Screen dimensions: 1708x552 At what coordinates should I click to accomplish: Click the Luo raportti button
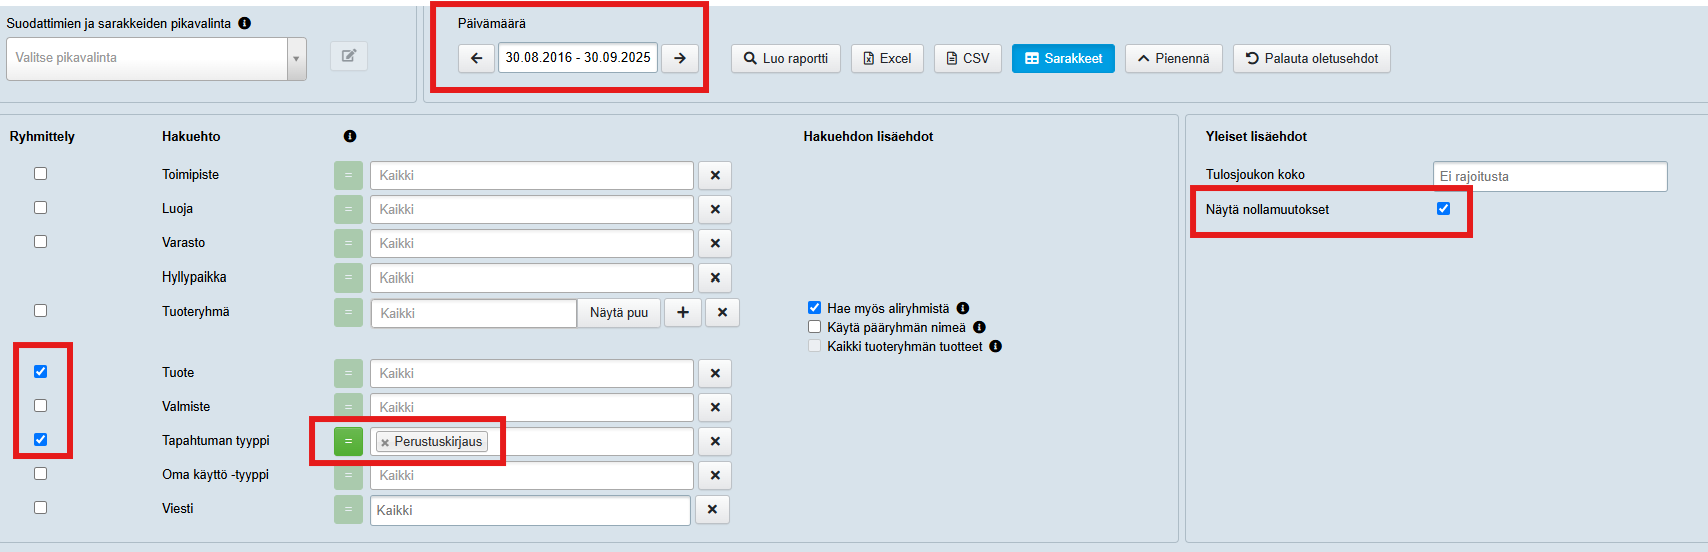point(786,58)
